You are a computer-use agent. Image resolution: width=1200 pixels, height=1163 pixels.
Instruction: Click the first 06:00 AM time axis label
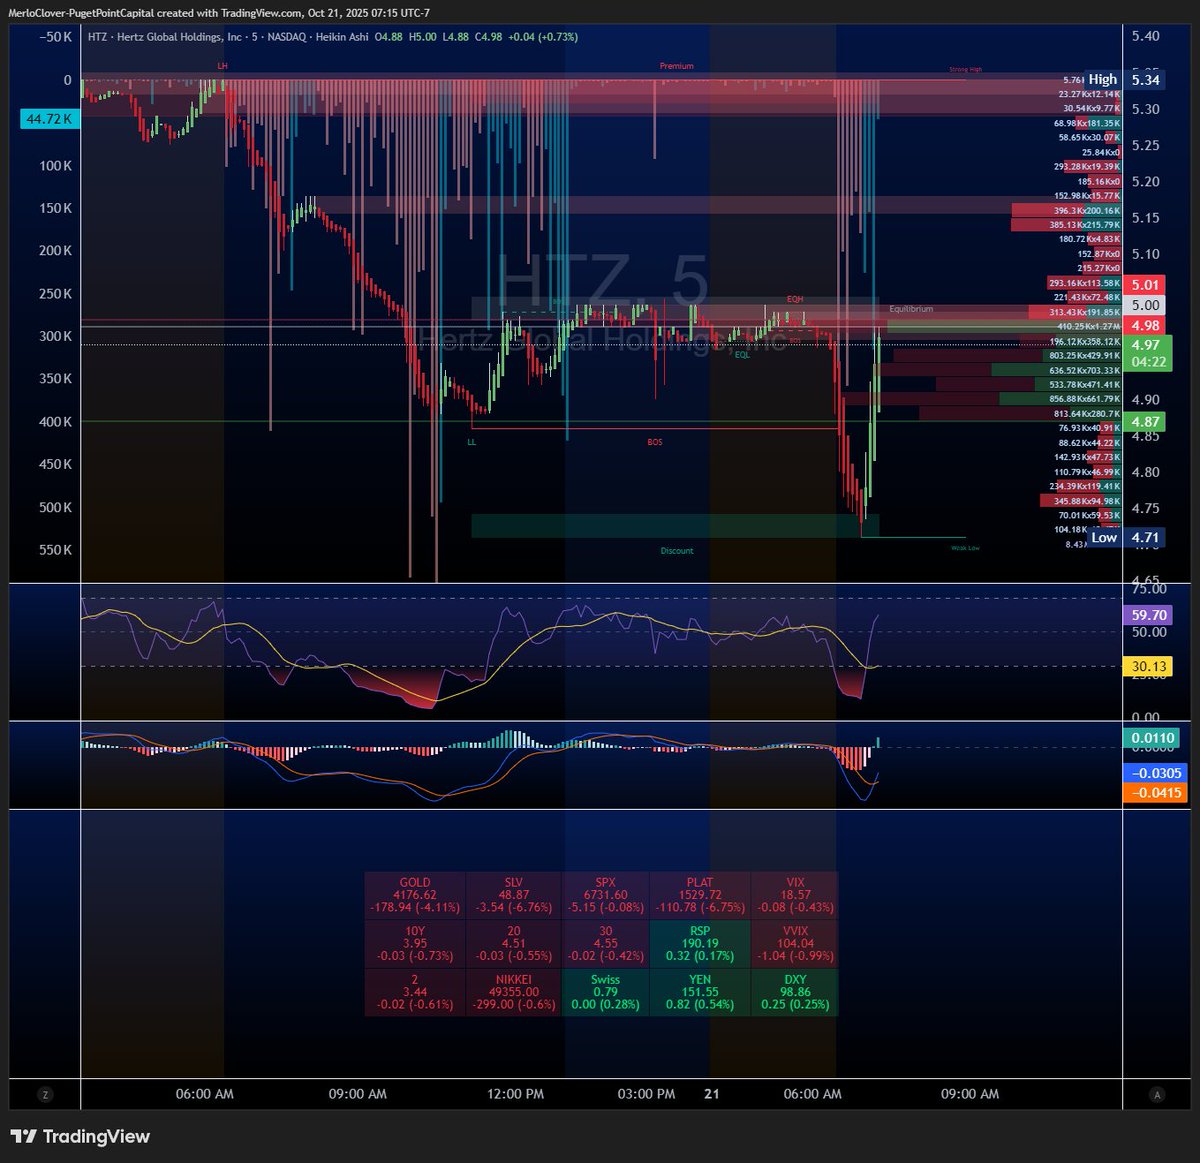pos(205,1094)
